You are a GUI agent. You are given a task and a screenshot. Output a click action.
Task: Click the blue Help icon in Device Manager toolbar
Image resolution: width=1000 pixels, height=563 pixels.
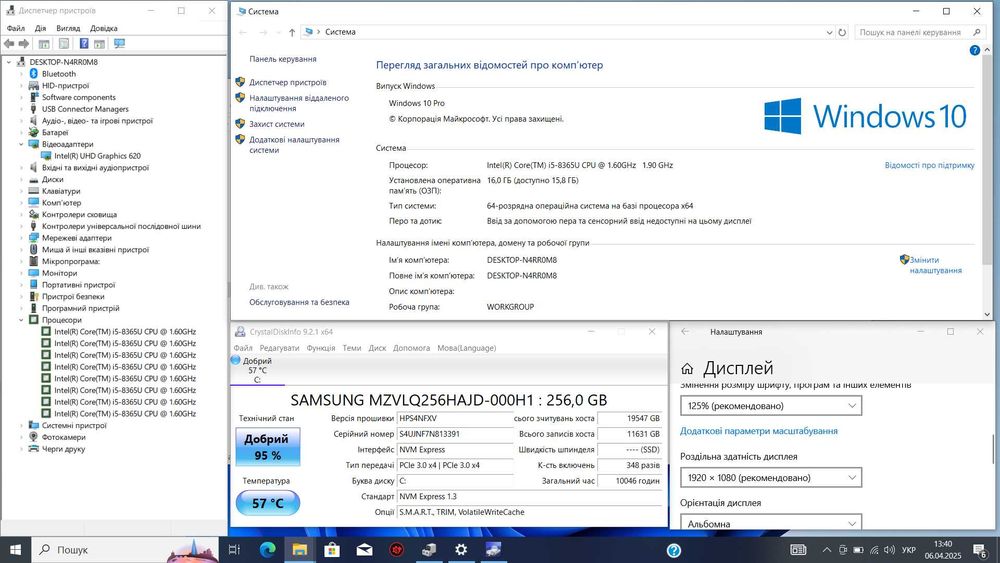pyautogui.click(x=84, y=43)
